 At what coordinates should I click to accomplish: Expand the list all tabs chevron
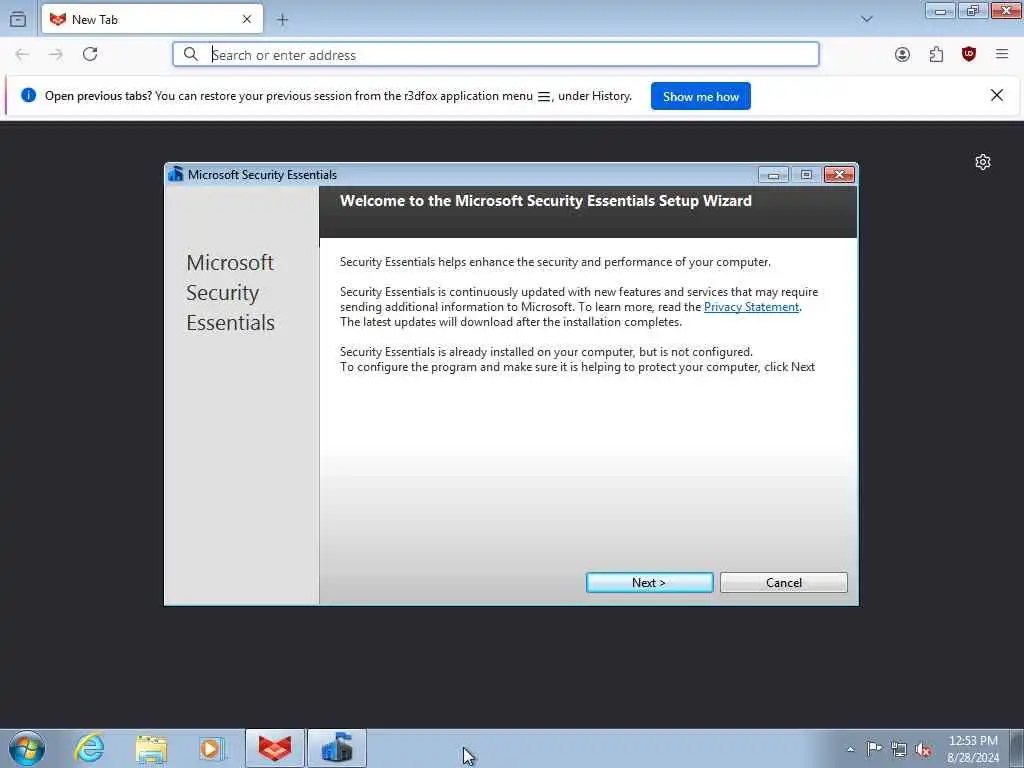point(867,19)
